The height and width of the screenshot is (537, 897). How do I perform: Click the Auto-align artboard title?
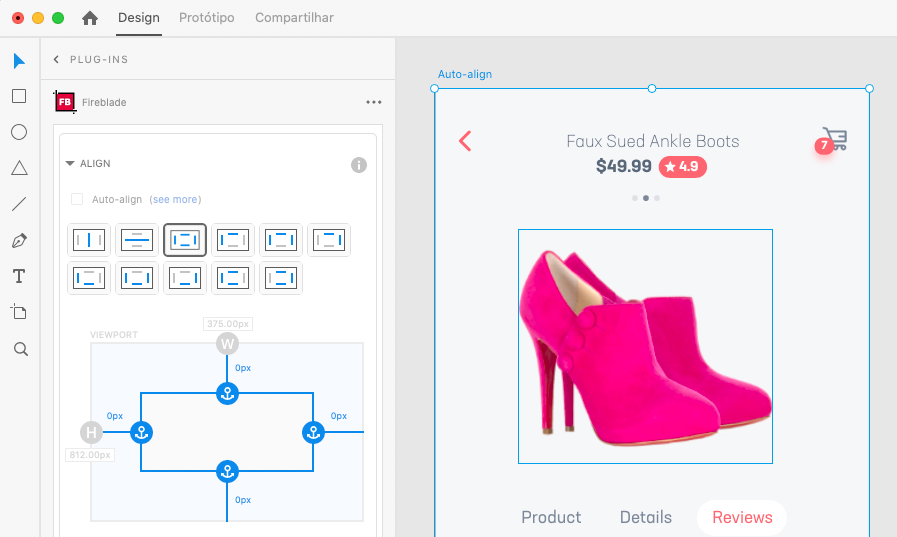465,74
